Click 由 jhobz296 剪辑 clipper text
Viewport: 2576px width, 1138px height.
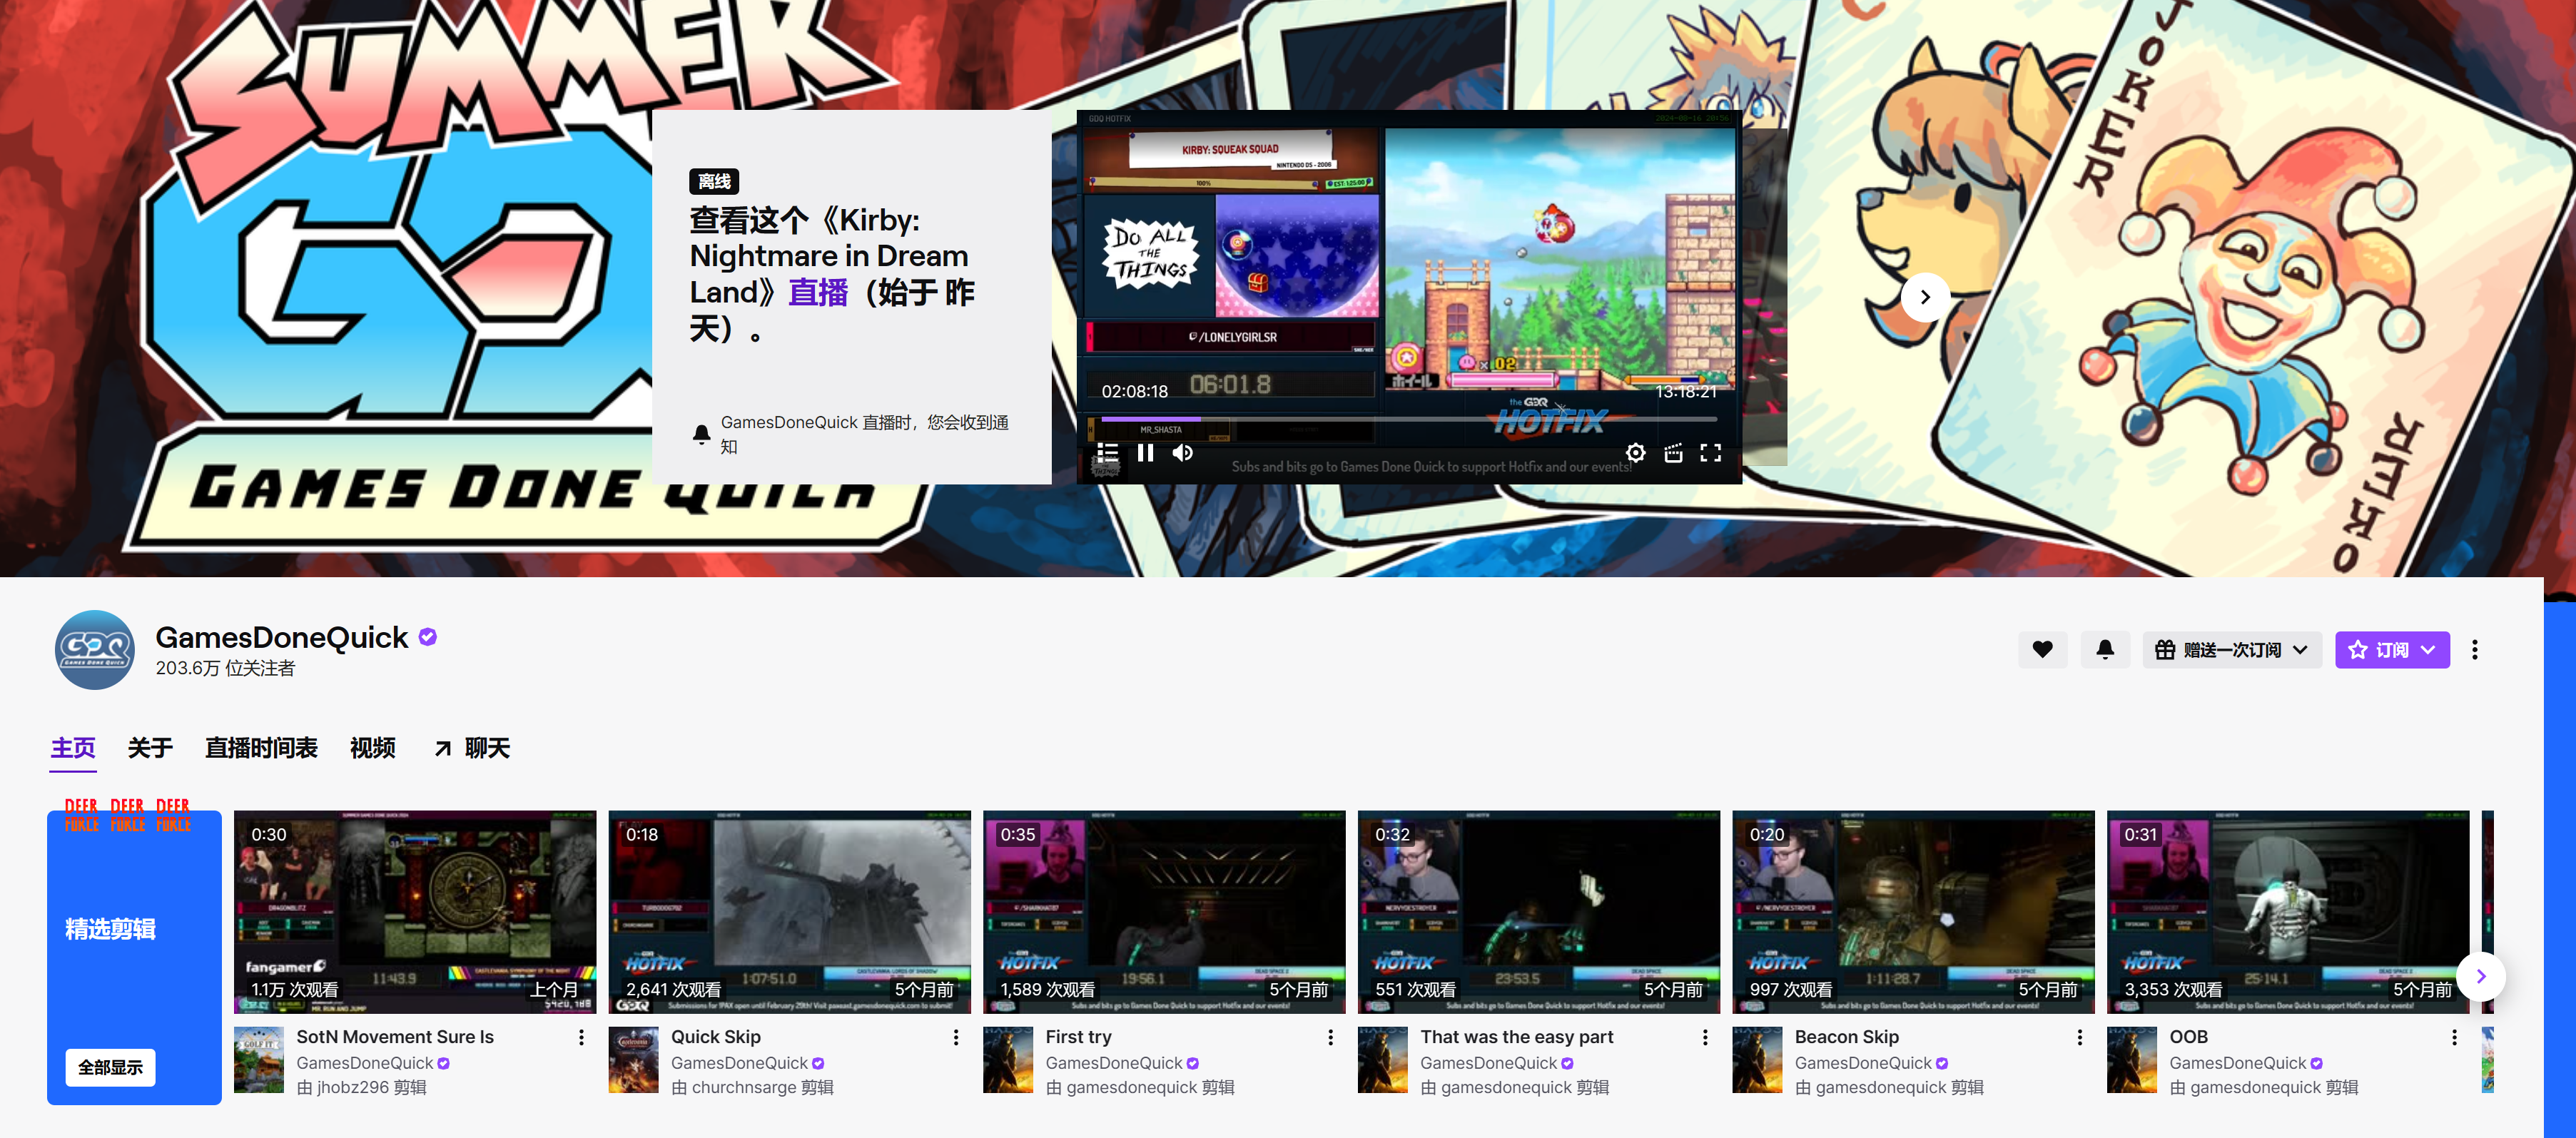[362, 1087]
